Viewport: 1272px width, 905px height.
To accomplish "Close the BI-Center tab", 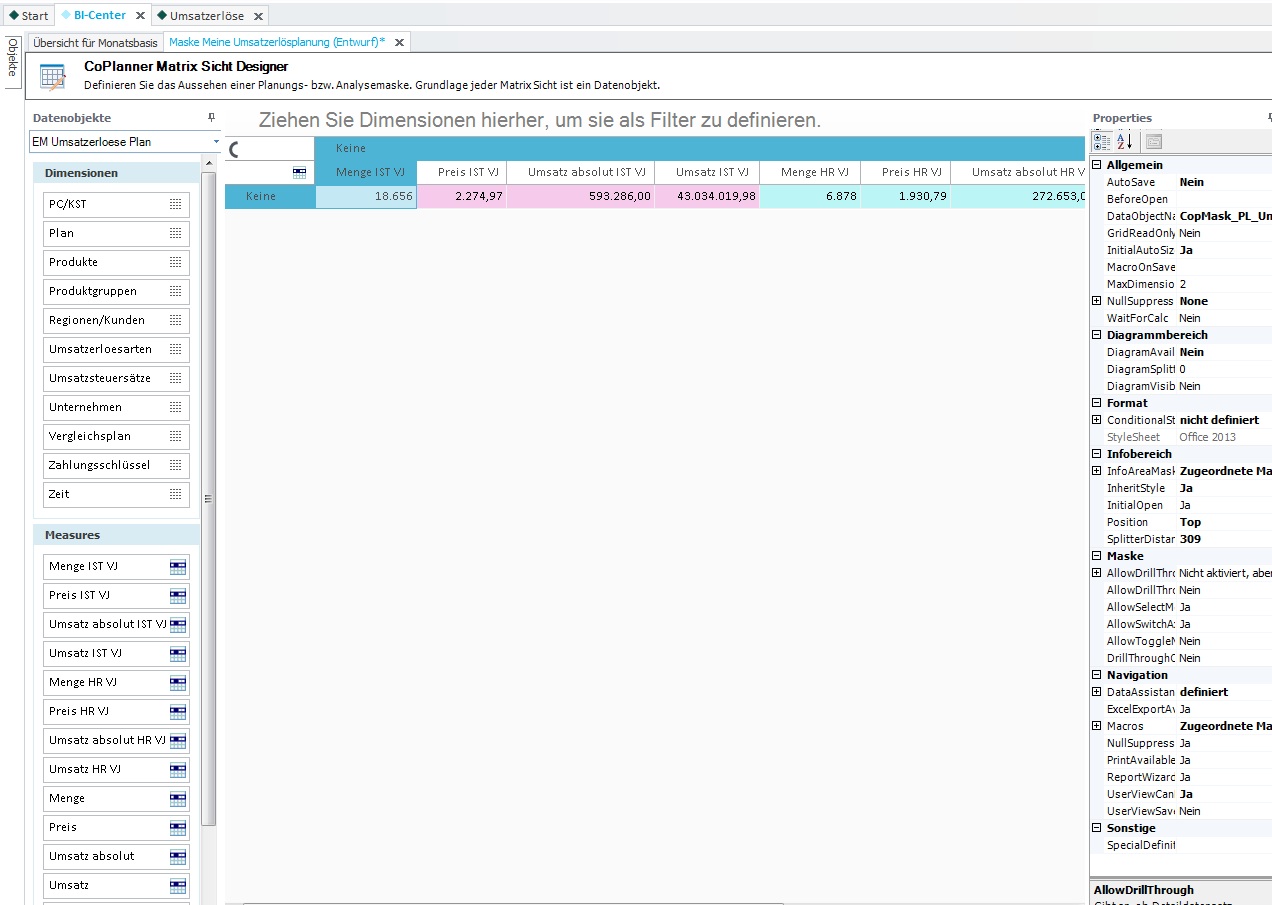I will coord(140,16).
